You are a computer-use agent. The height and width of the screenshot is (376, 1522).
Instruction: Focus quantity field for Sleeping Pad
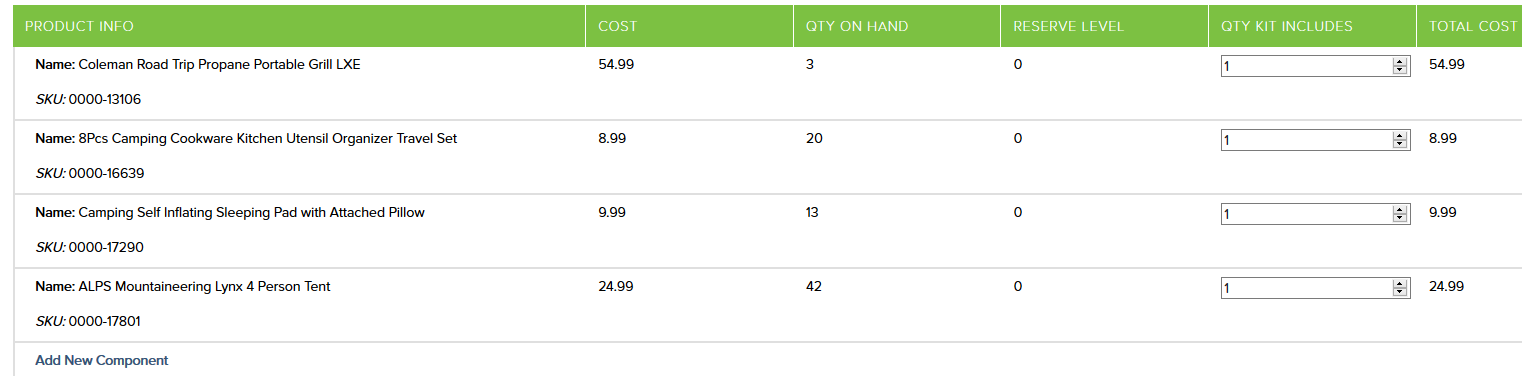coord(1306,214)
